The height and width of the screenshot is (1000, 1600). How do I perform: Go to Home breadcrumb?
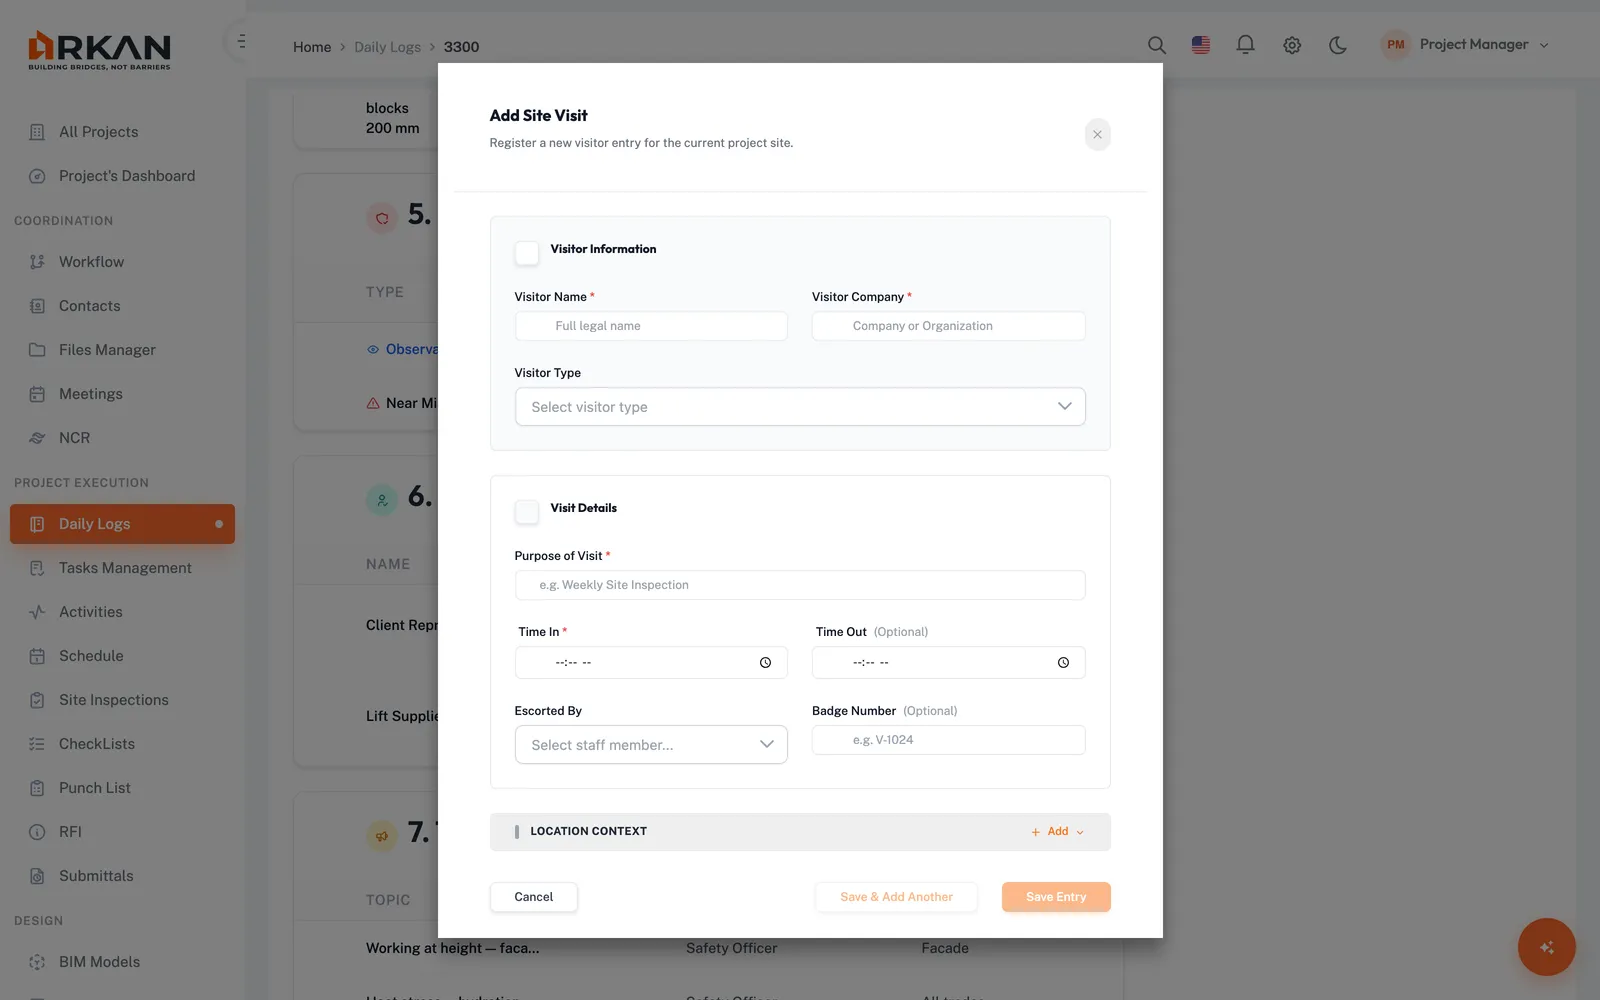click(312, 47)
